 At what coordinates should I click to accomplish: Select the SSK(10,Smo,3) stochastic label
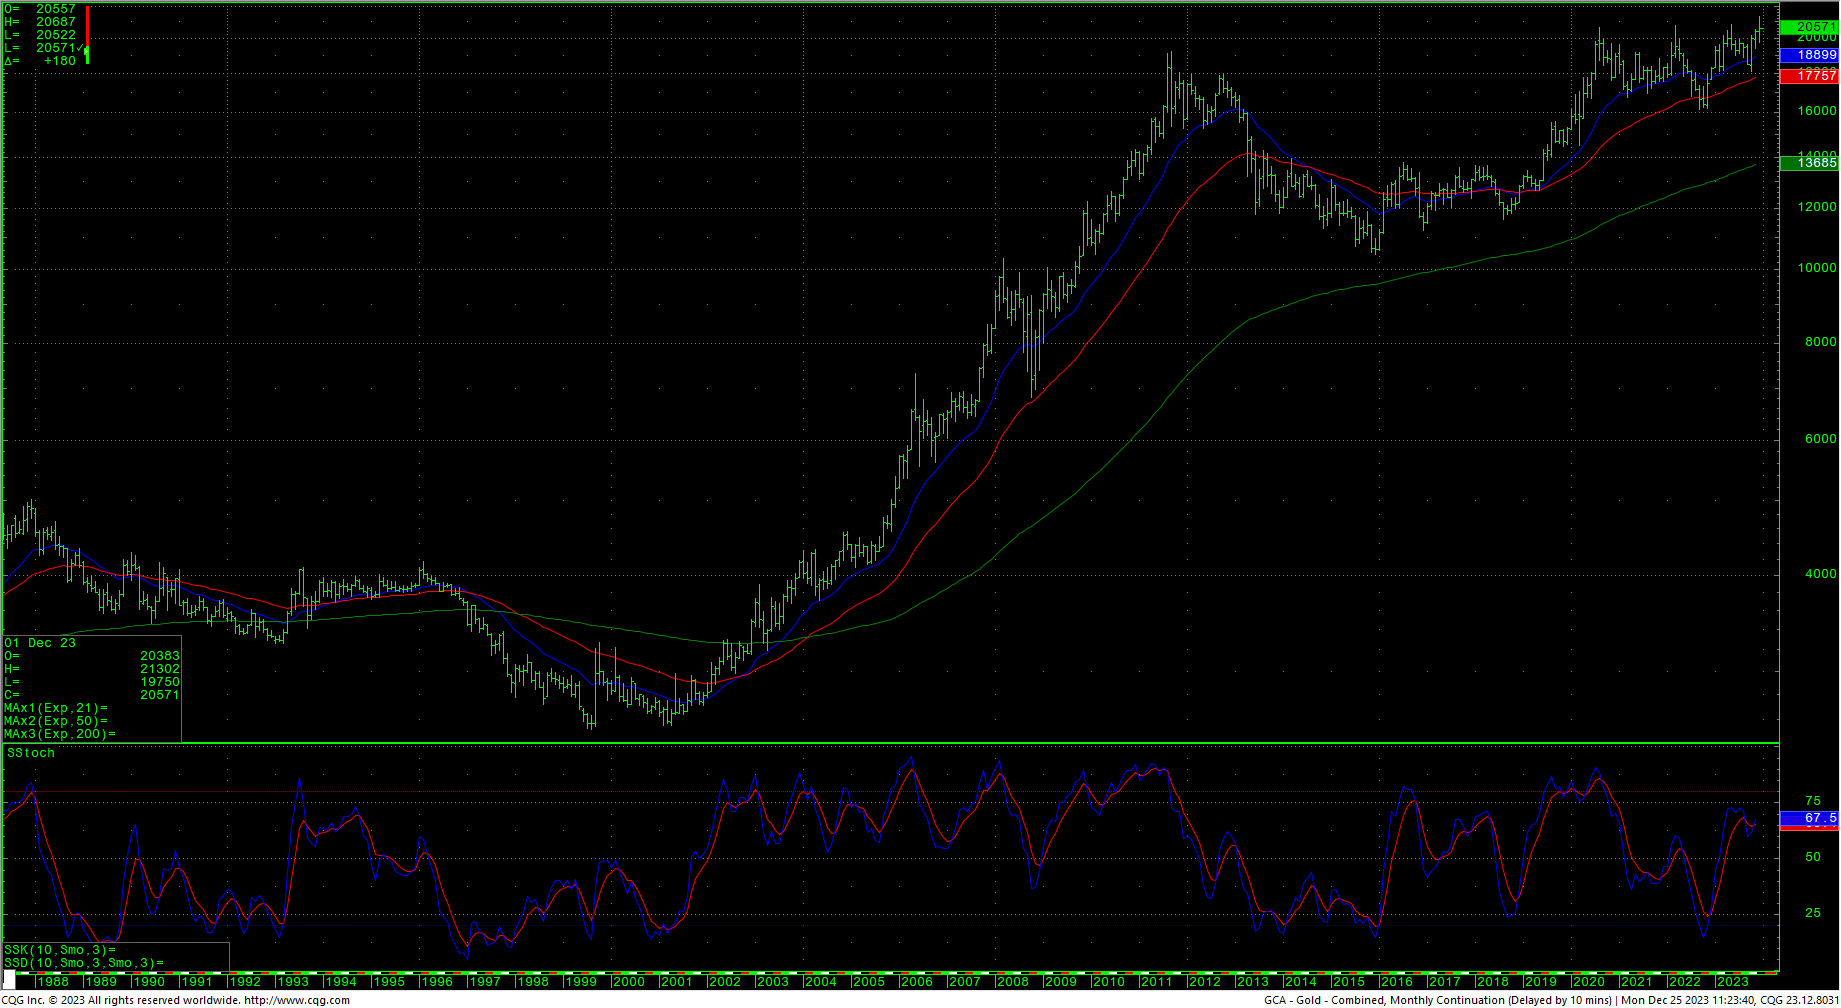[x=59, y=950]
